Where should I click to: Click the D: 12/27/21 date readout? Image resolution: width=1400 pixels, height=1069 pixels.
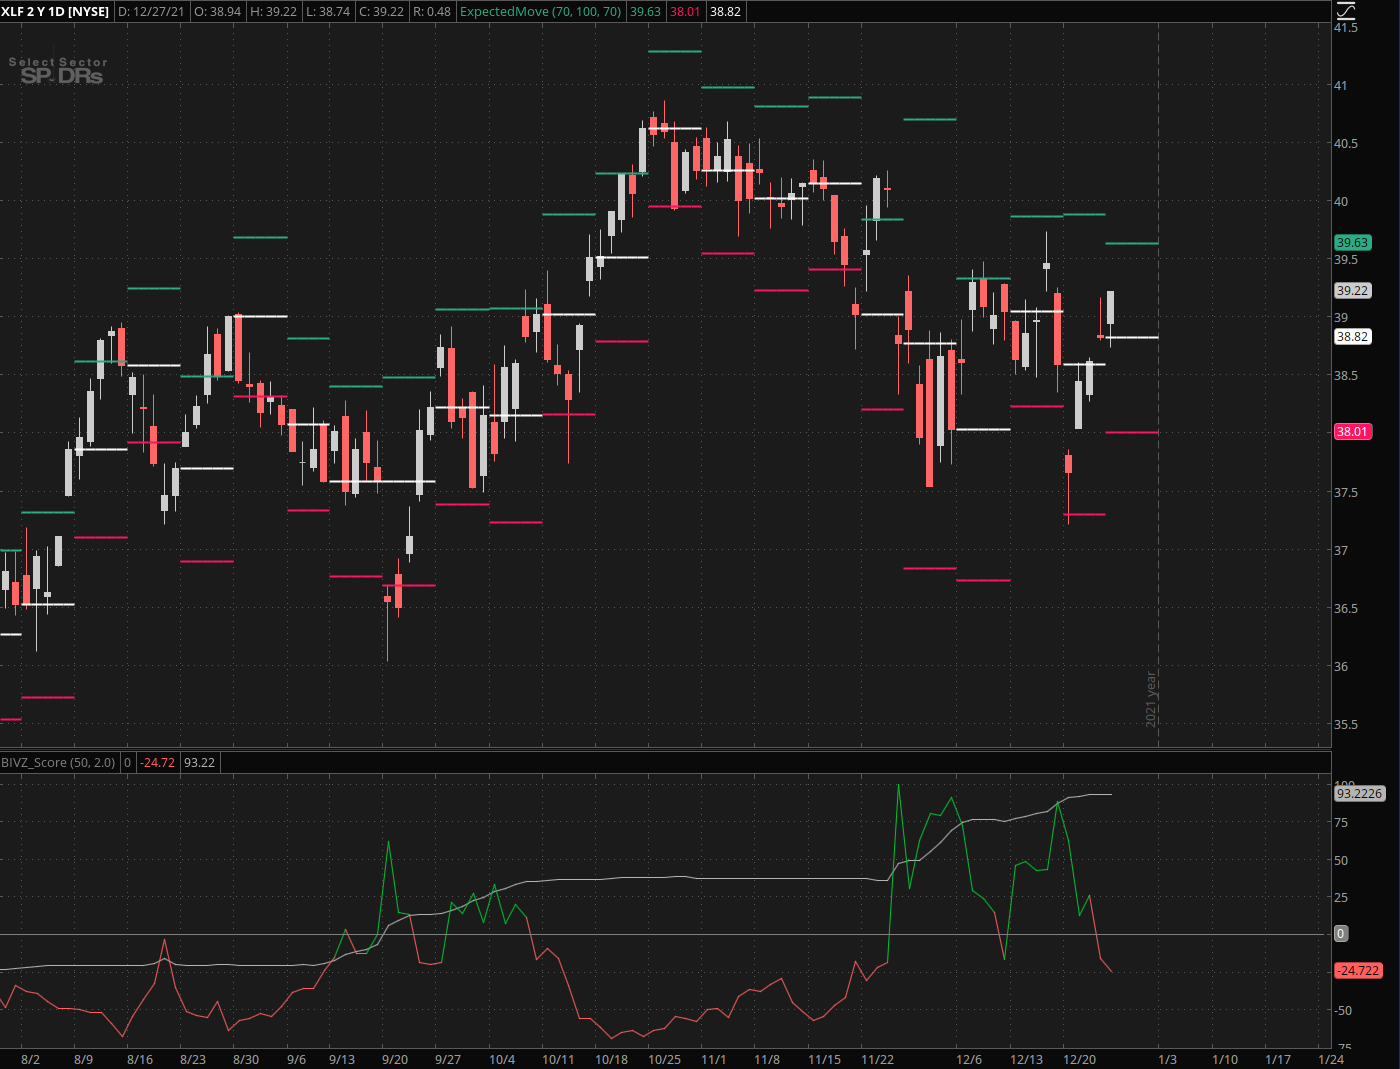151,12
